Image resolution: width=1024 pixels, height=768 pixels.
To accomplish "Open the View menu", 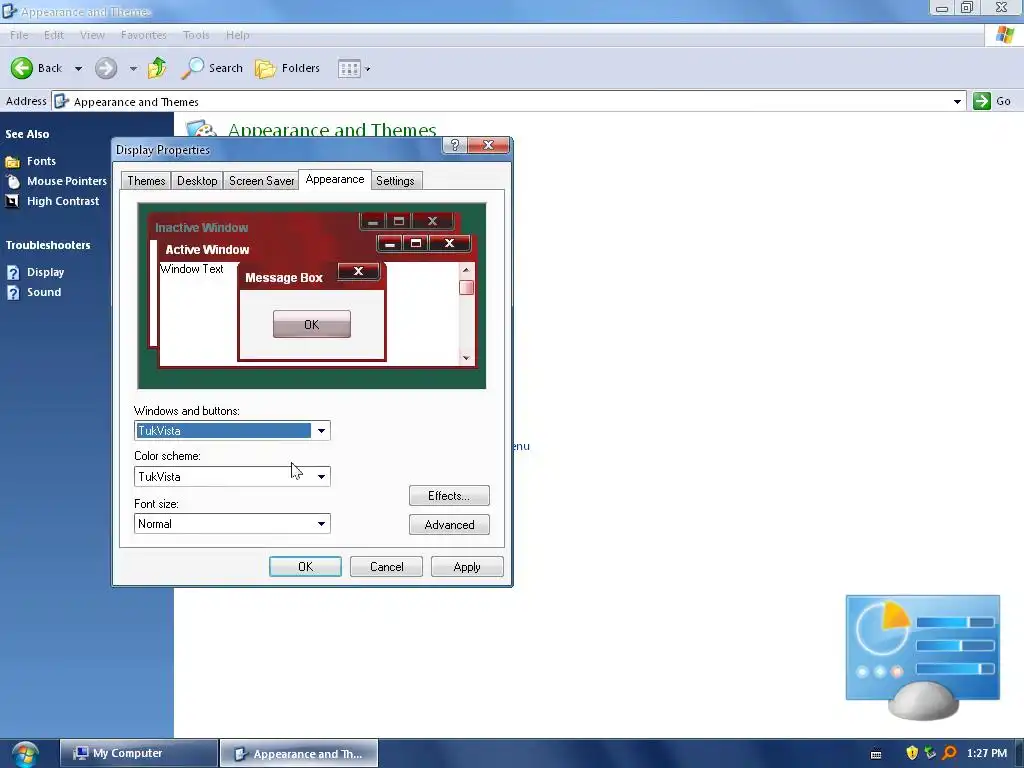I will tap(92, 35).
